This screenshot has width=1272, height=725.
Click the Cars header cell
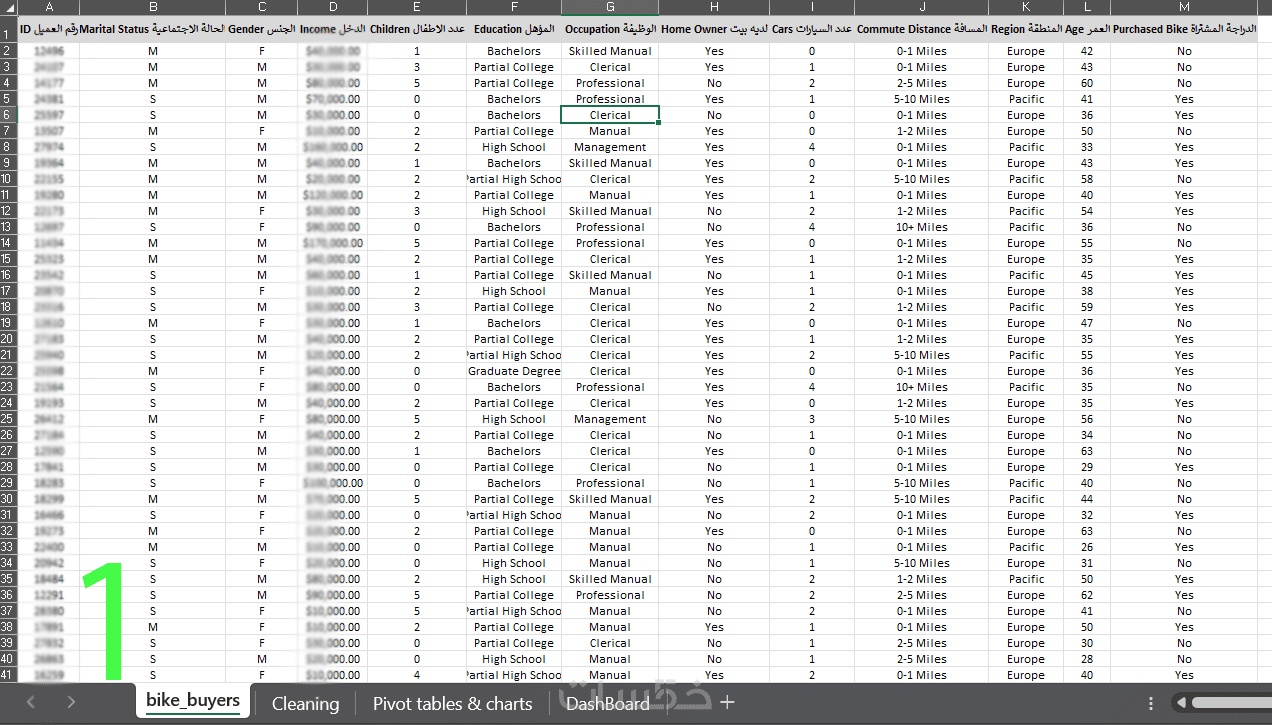(x=812, y=29)
